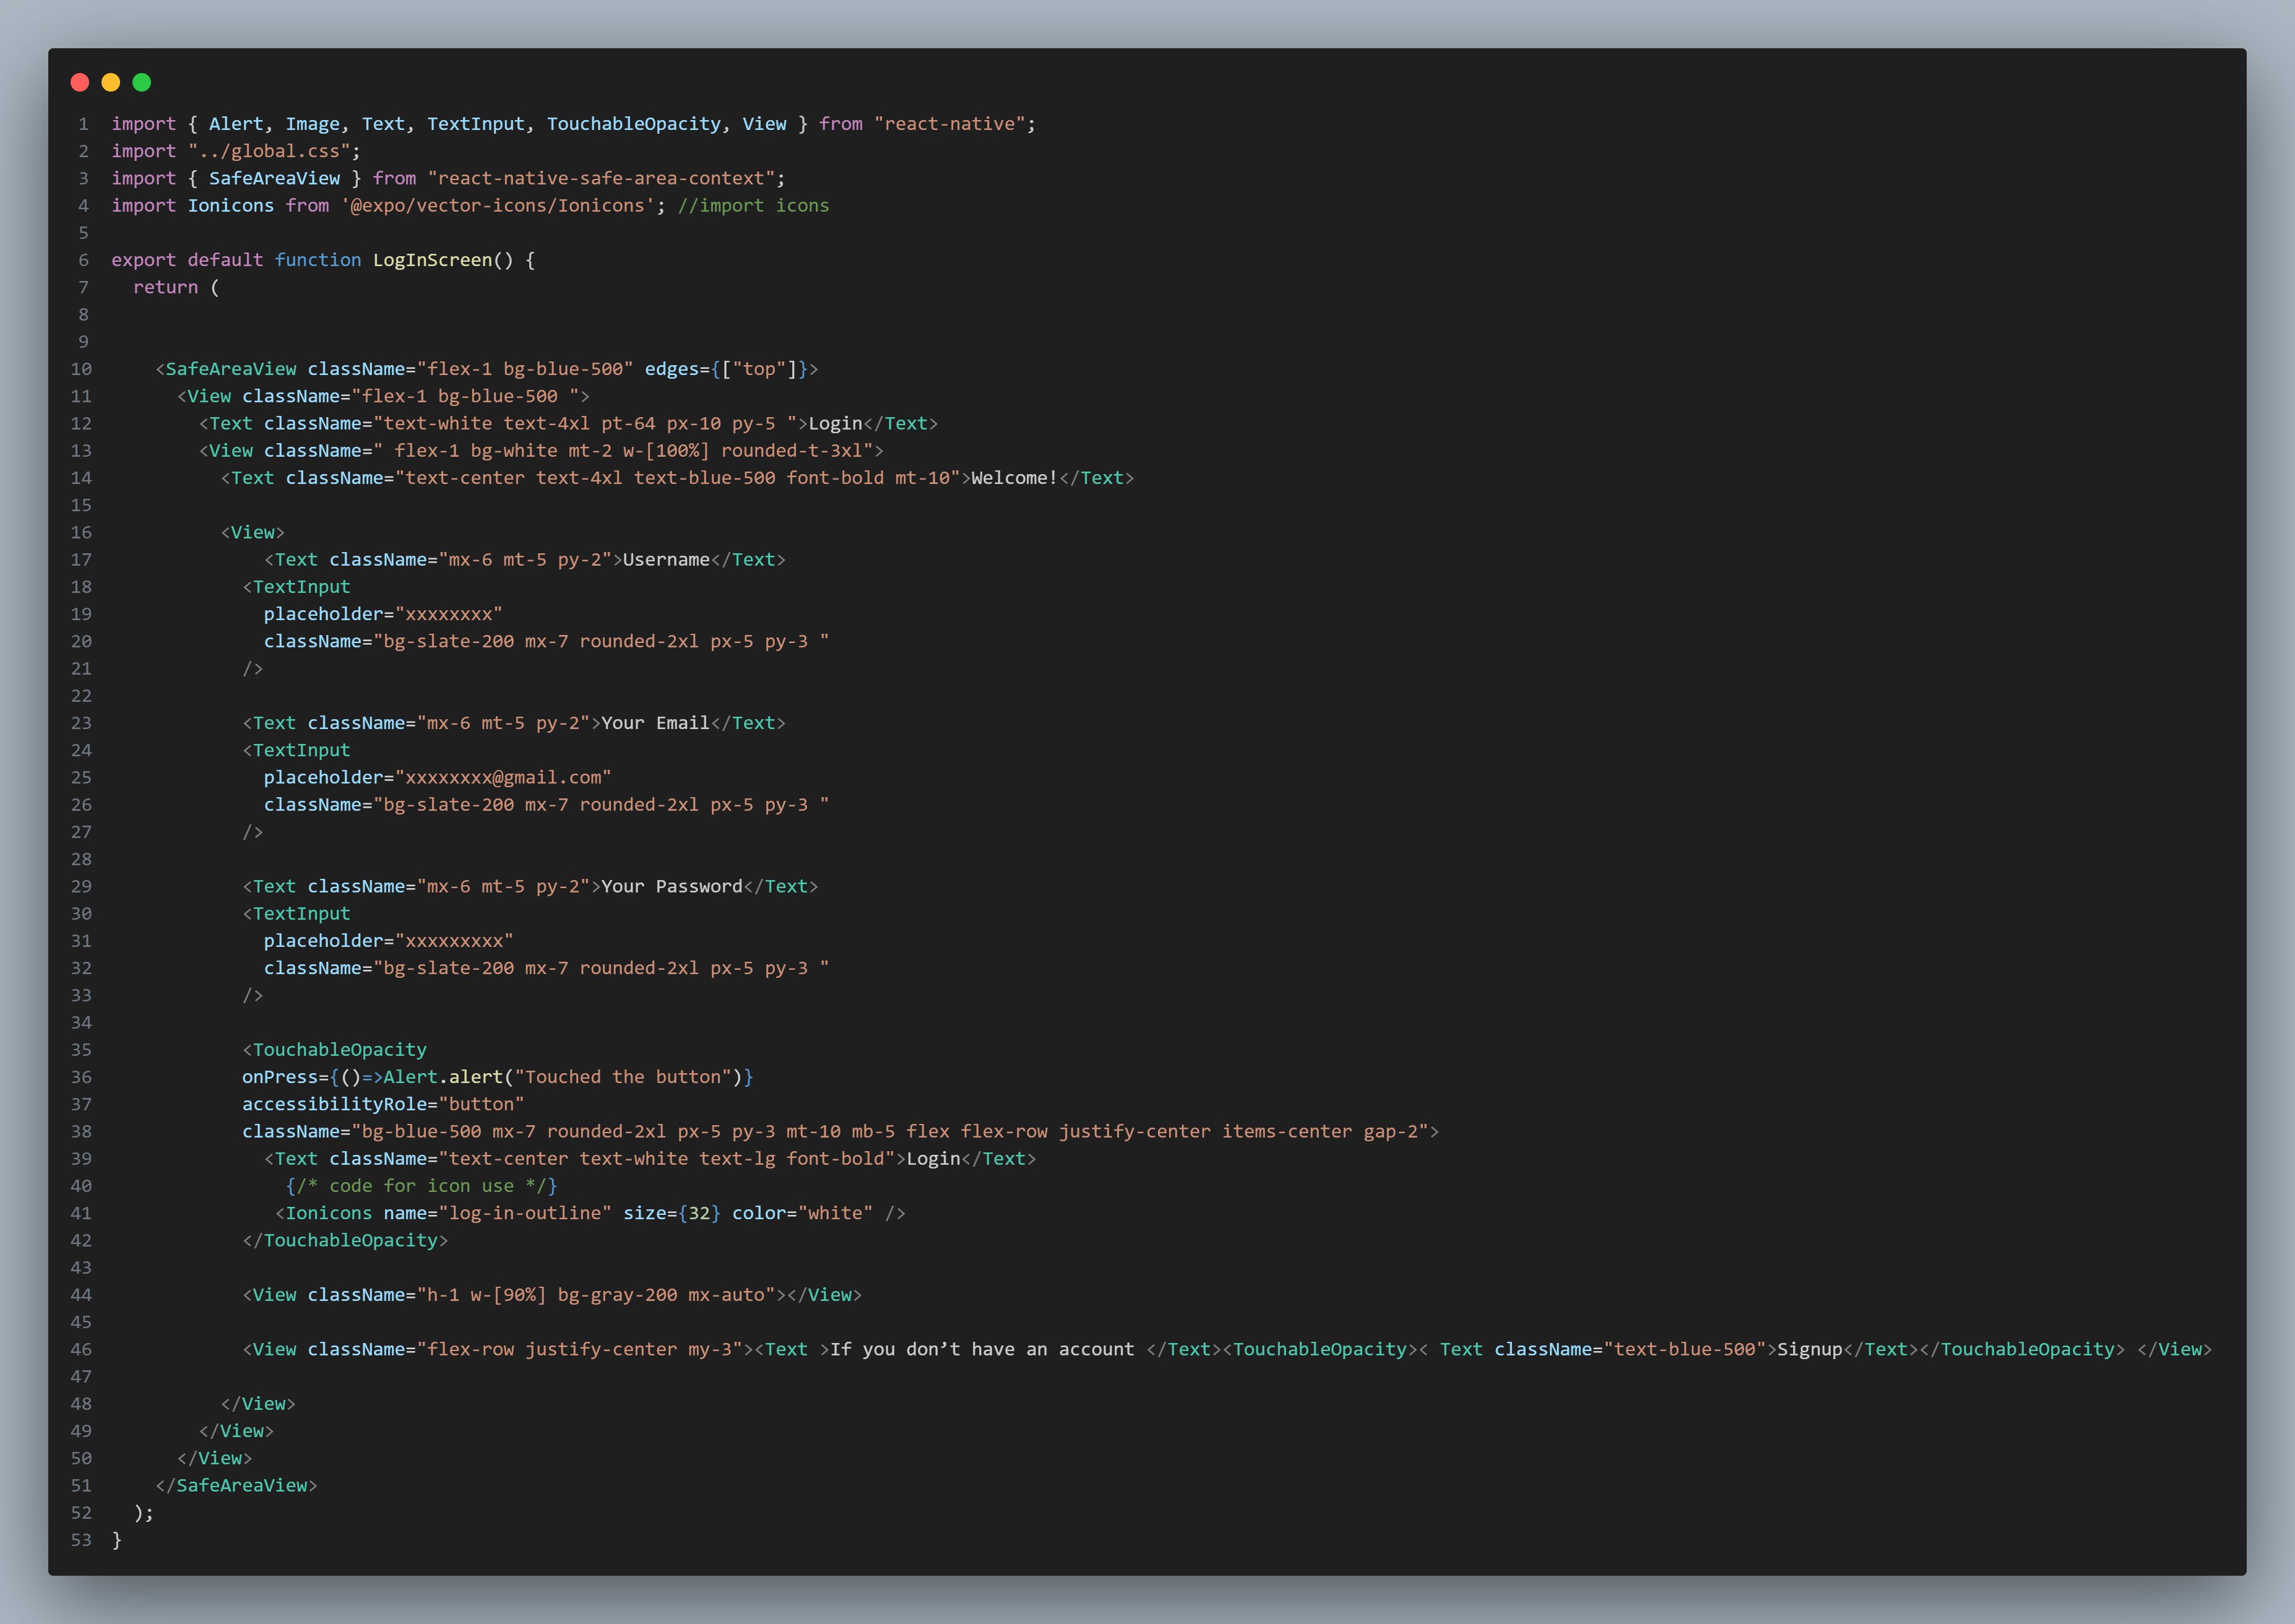The height and width of the screenshot is (1624, 2295).
Task: Click the green maximize window dot
Action: [142, 82]
